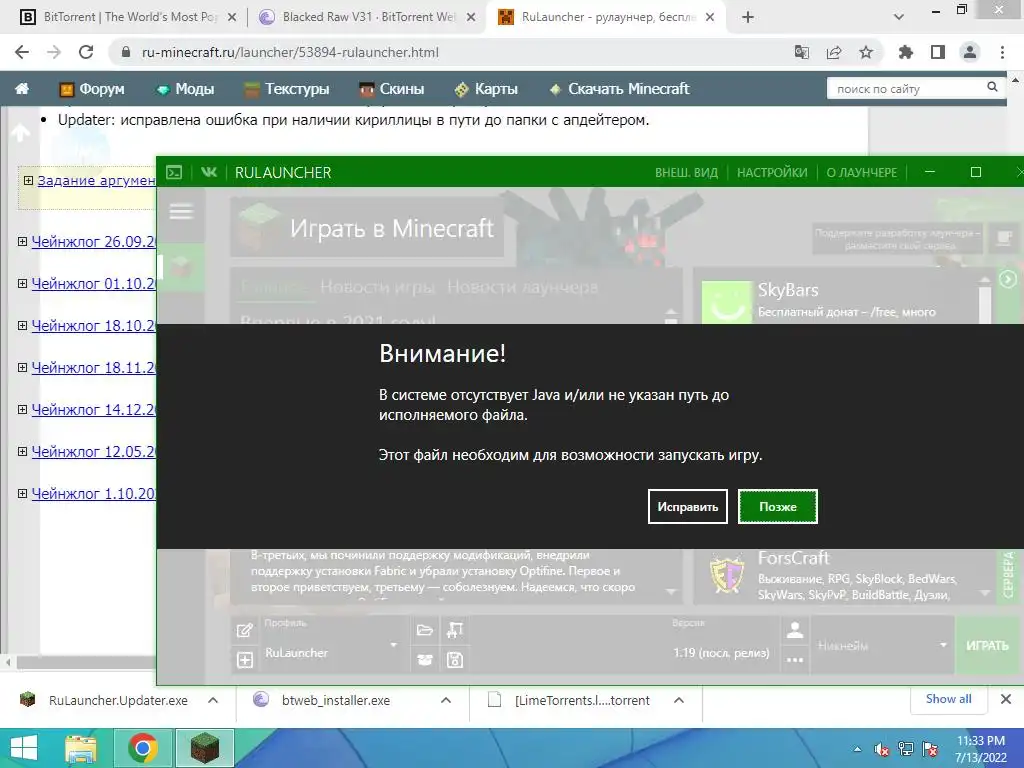This screenshot has height=768, width=1024.
Task: Expand the Задание аргументов spoiler
Action: [x=28, y=180]
